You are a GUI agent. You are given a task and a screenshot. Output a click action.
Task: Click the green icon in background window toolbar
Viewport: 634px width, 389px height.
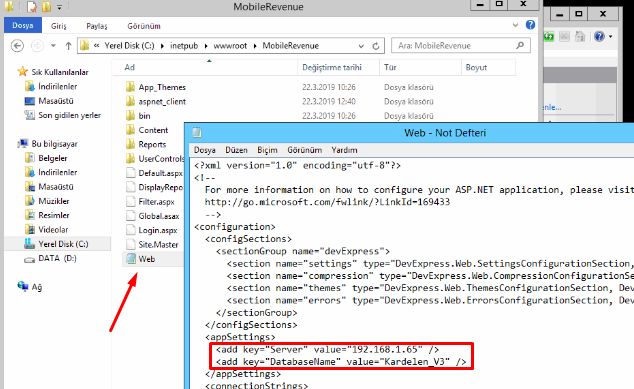pyautogui.click(x=549, y=36)
